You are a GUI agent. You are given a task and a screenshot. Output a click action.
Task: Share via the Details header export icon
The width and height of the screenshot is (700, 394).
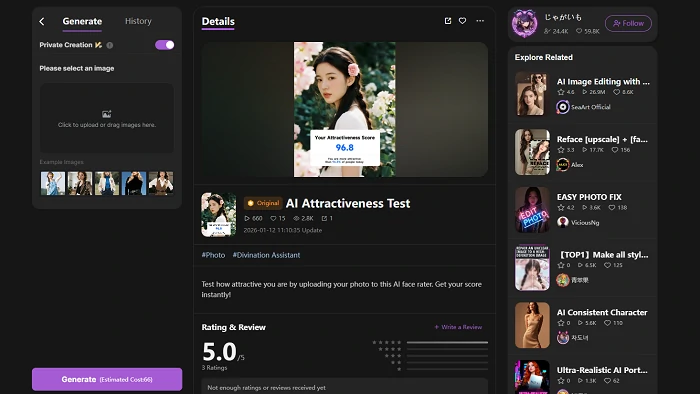[x=448, y=21]
